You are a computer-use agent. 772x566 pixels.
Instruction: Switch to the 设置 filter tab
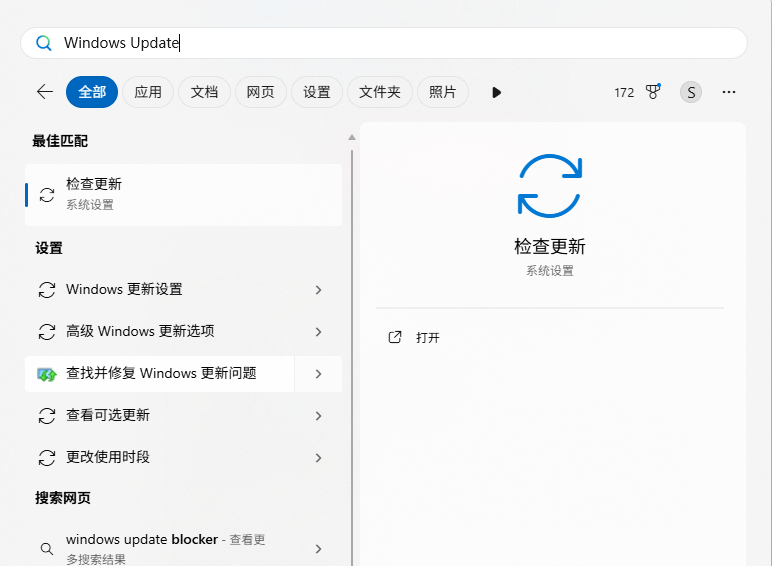317,92
